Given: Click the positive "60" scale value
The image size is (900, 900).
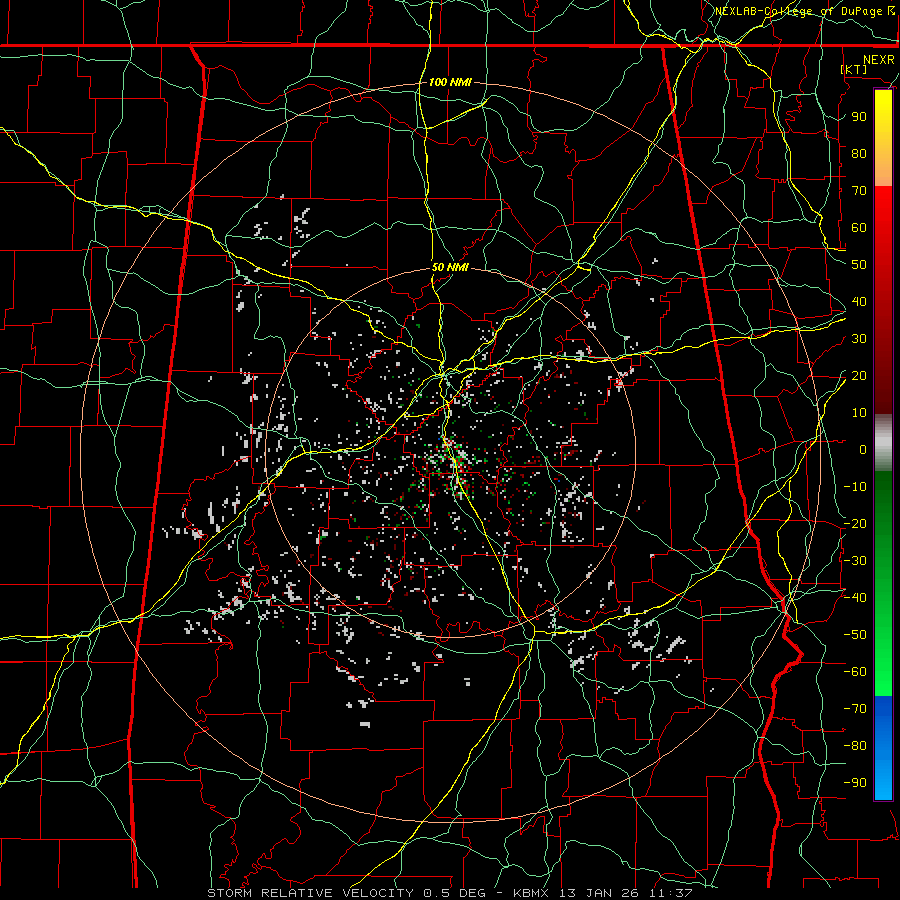Looking at the screenshot, I should tap(859, 227).
